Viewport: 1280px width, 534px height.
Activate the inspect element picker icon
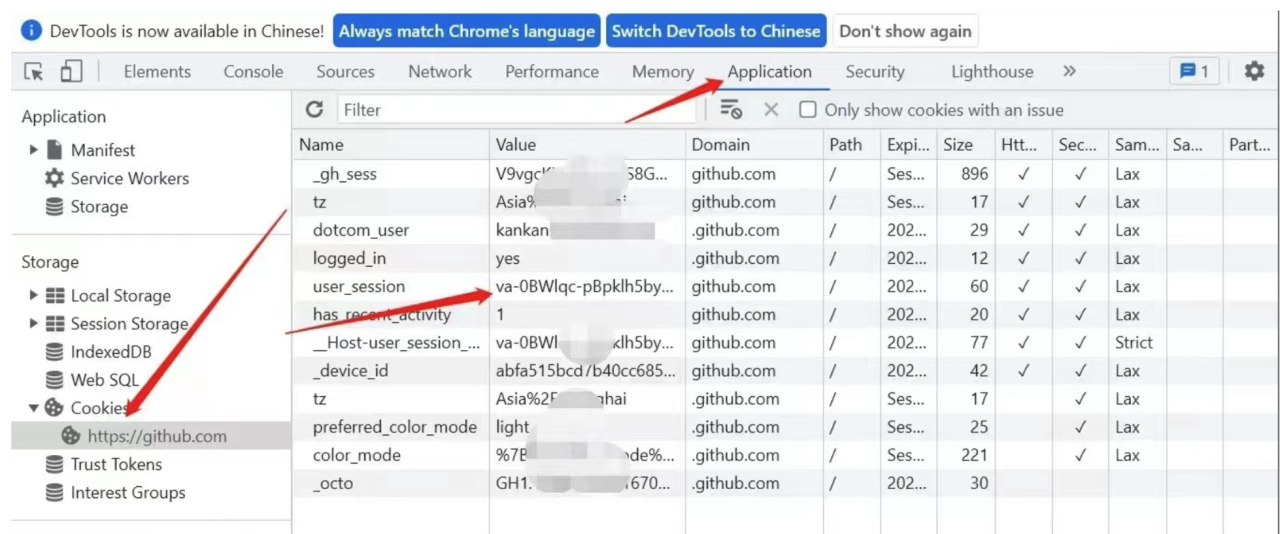[x=34, y=72]
